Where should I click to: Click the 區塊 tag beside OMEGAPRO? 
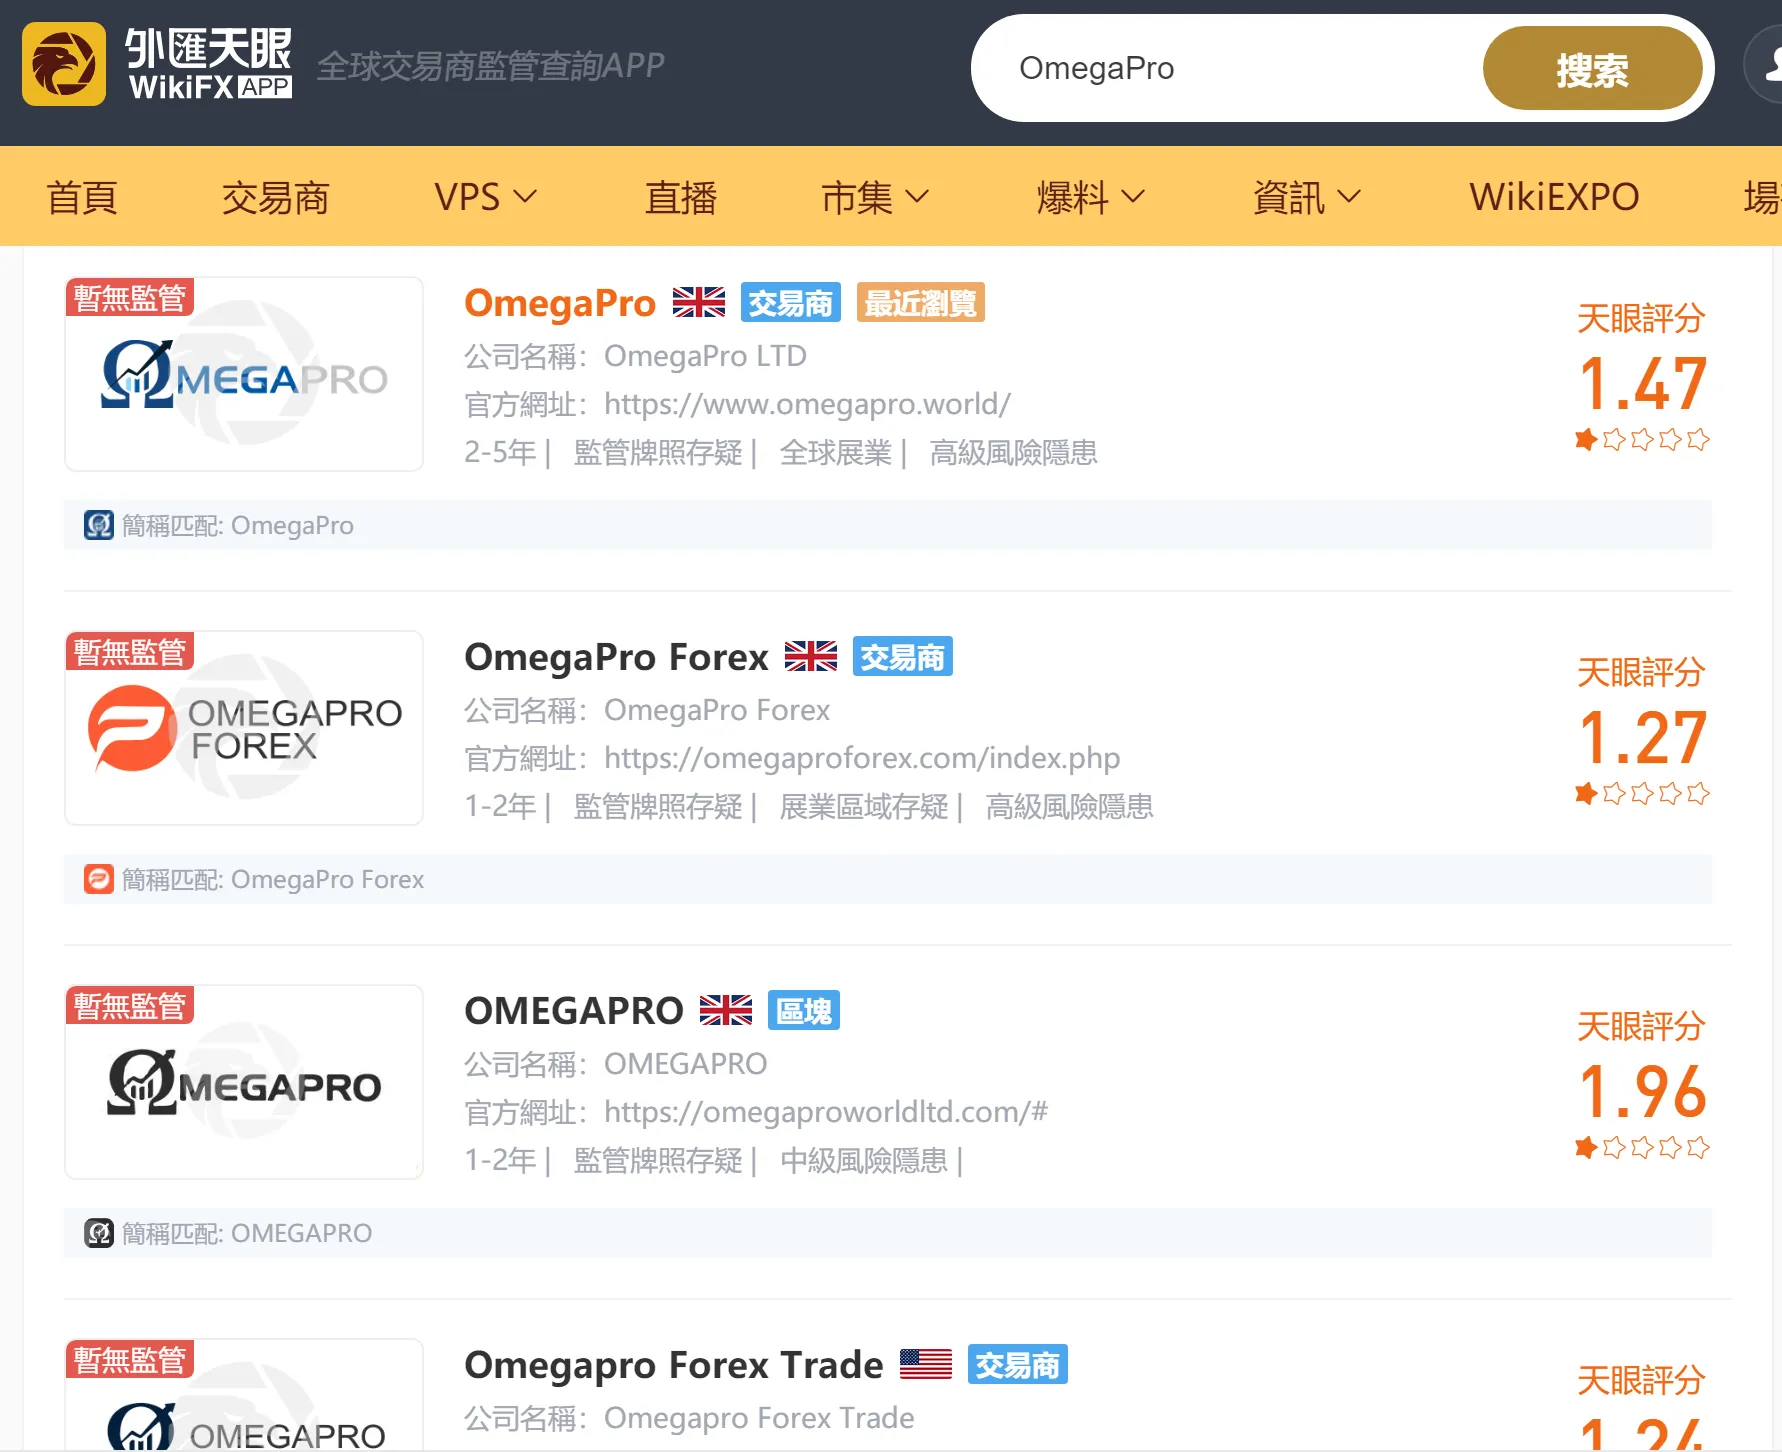click(x=804, y=1010)
